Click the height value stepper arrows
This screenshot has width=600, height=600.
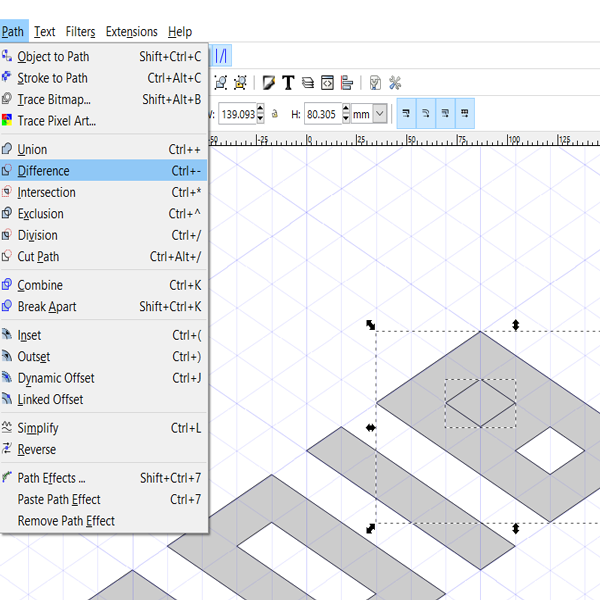pyautogui.click(x=346, y=114)
